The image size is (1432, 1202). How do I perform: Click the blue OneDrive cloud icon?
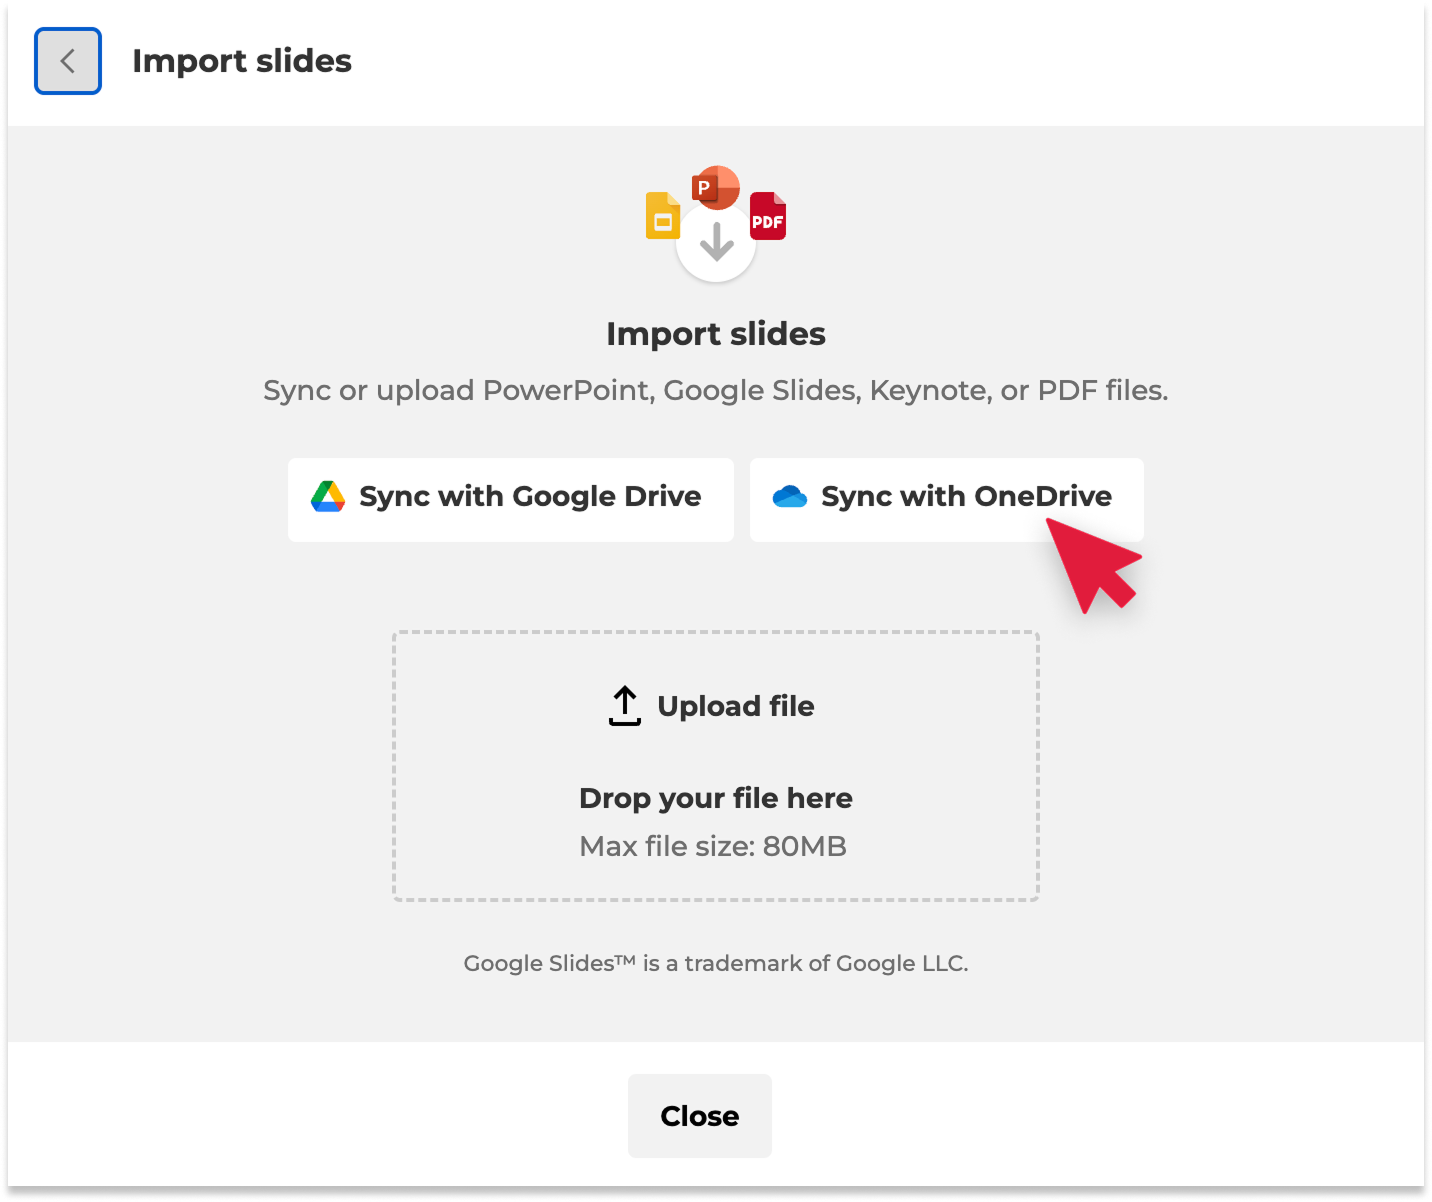point(790,497)
